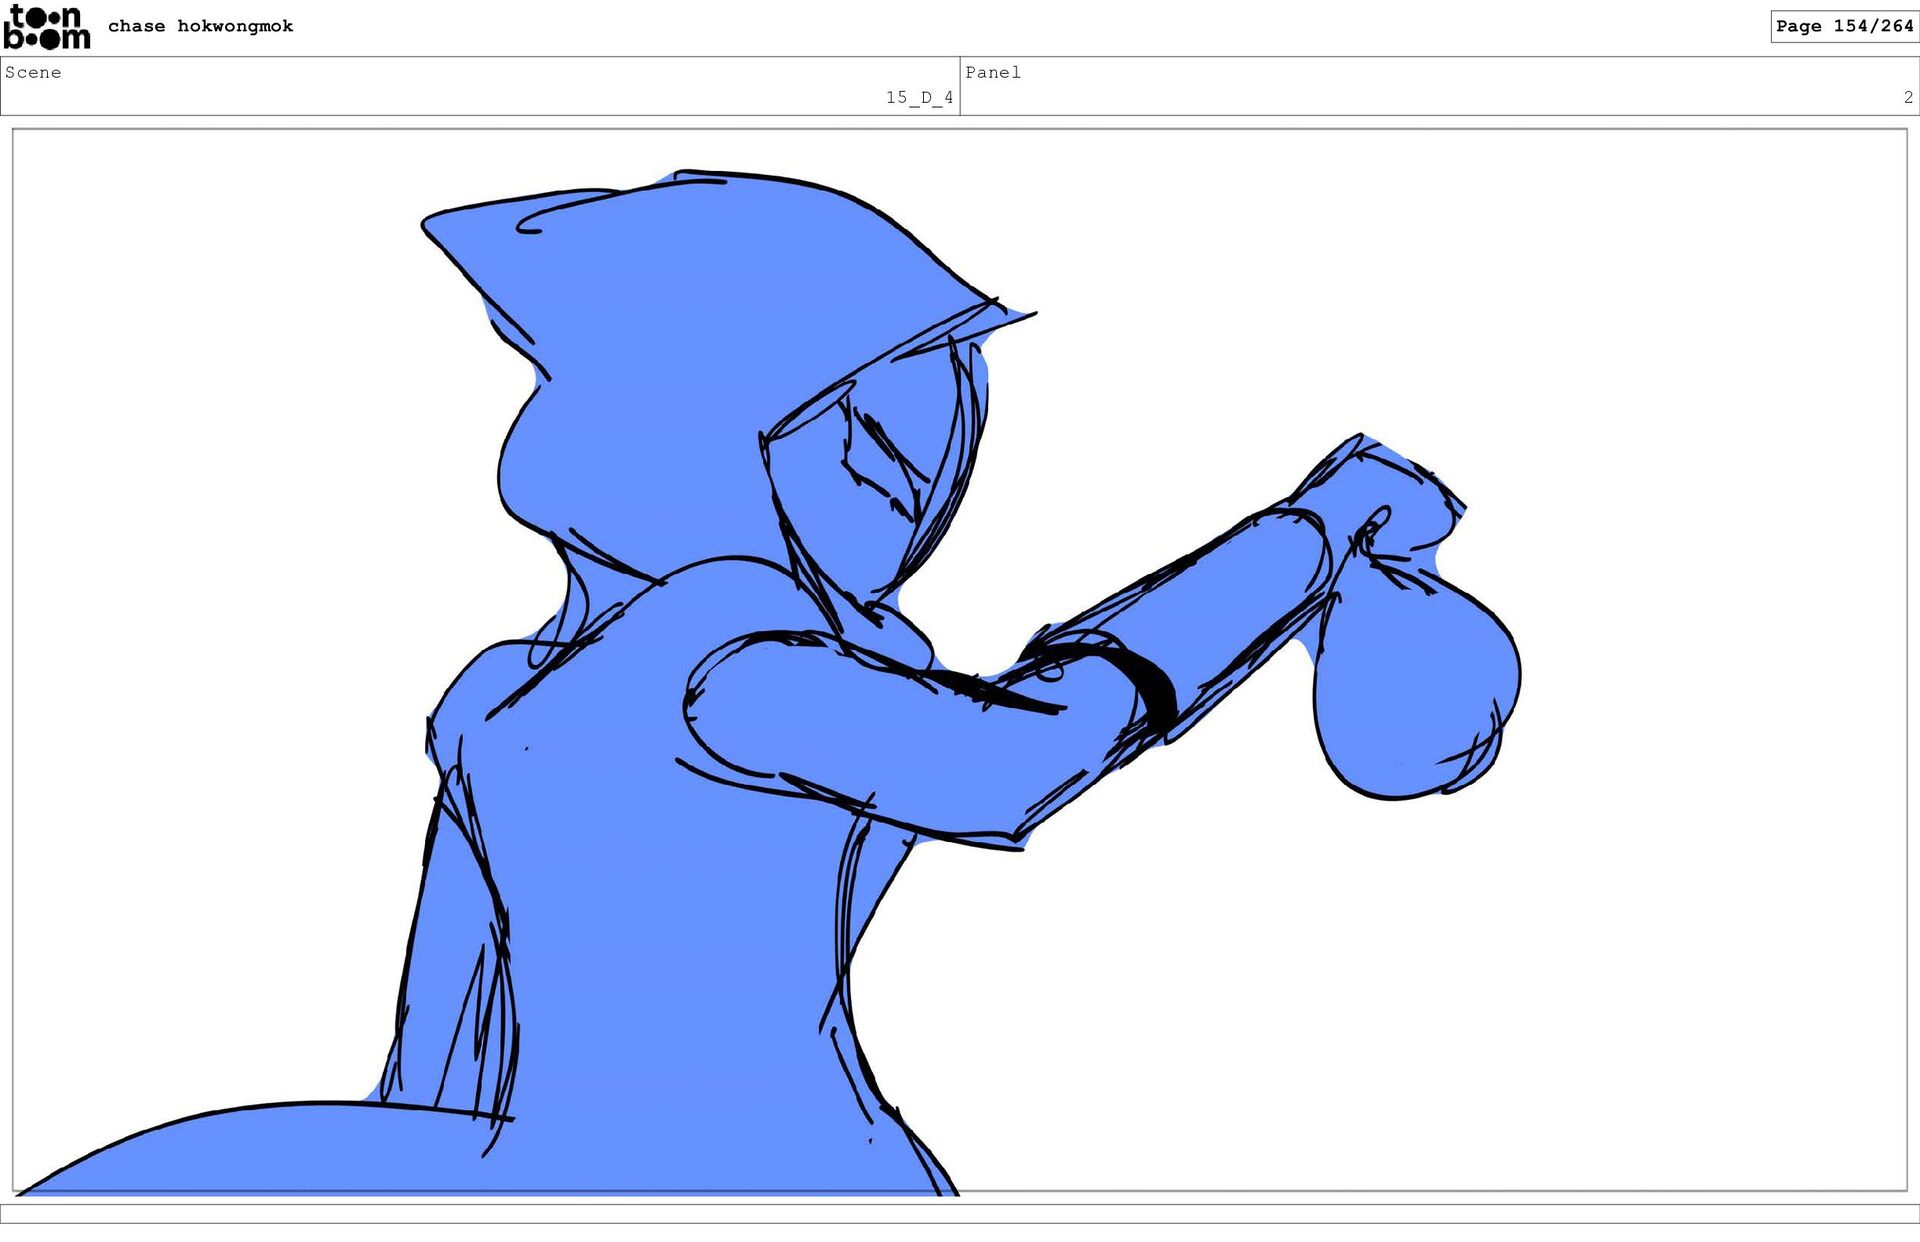The height and width of the screenshot is (1242, 1920).
Task: Click the Page 154/264 indicator box
Action: coord(1843,26)
